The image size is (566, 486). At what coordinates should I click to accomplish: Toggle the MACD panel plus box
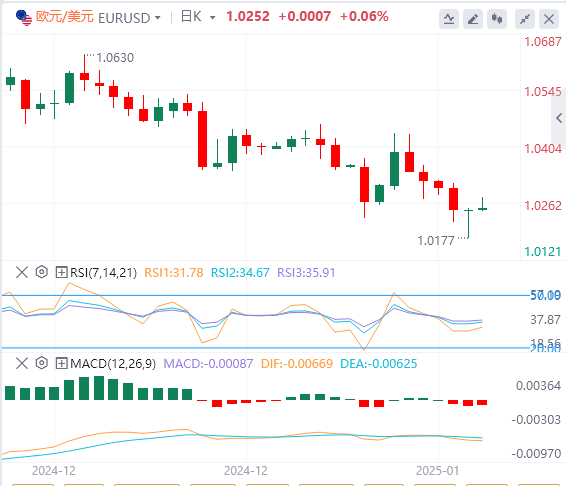tap(61, 363)
